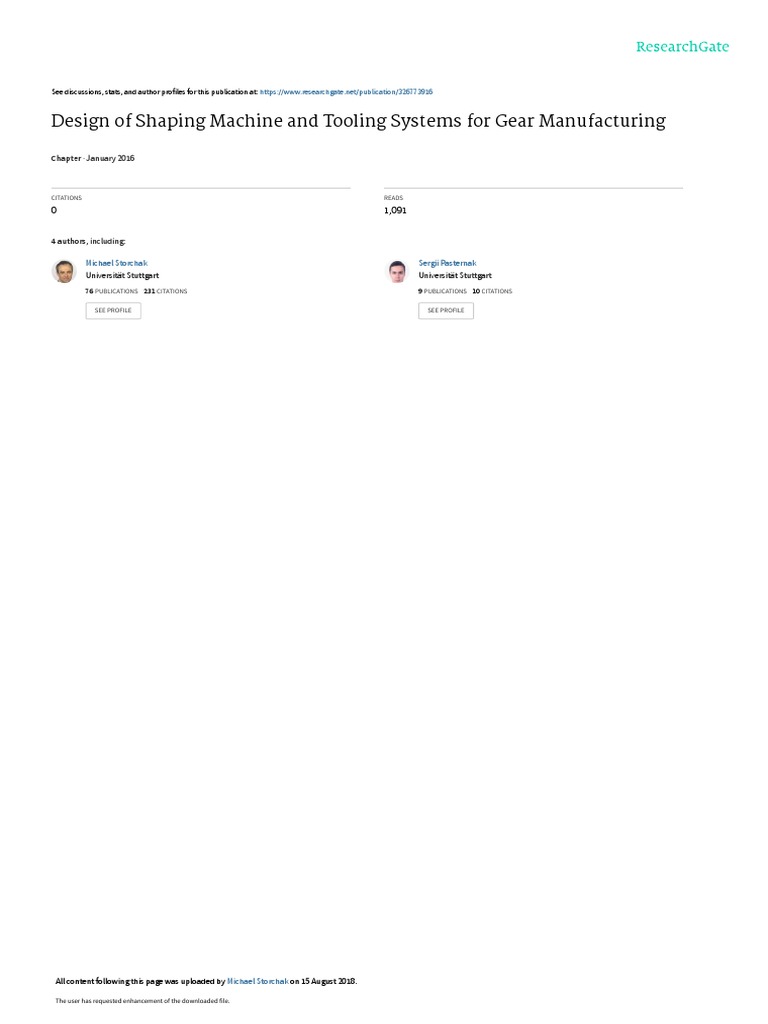Click Universität Stuttgart under Michael Storchak
The image size is (768, 1024).
tap(122, 276)
